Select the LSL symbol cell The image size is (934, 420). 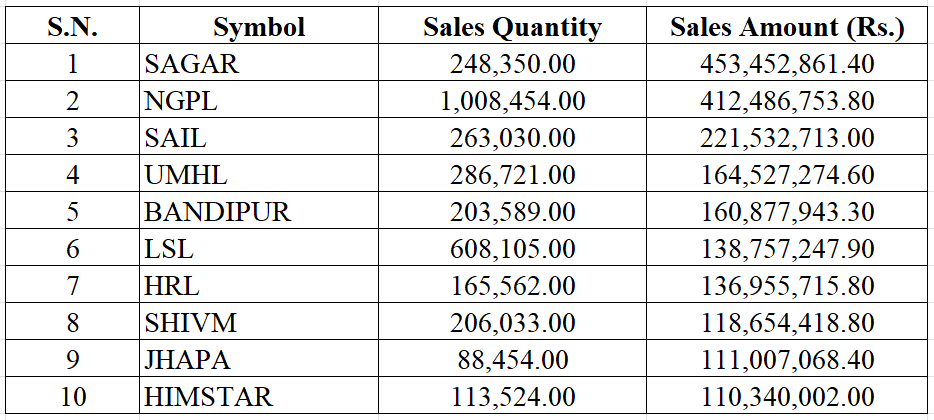tap(169, 250)
